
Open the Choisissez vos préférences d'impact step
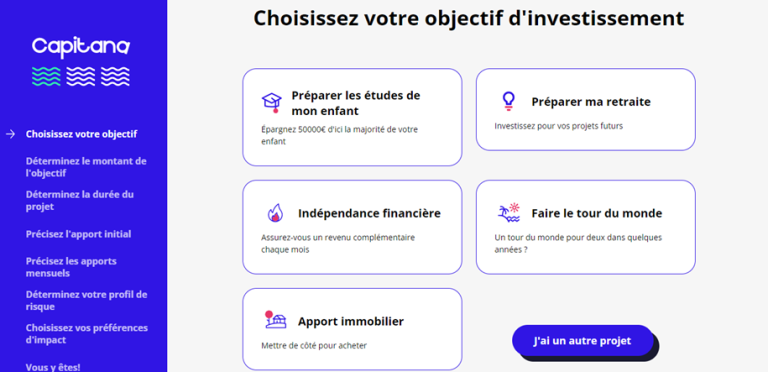pyautogui.click(x=87, y=333)
